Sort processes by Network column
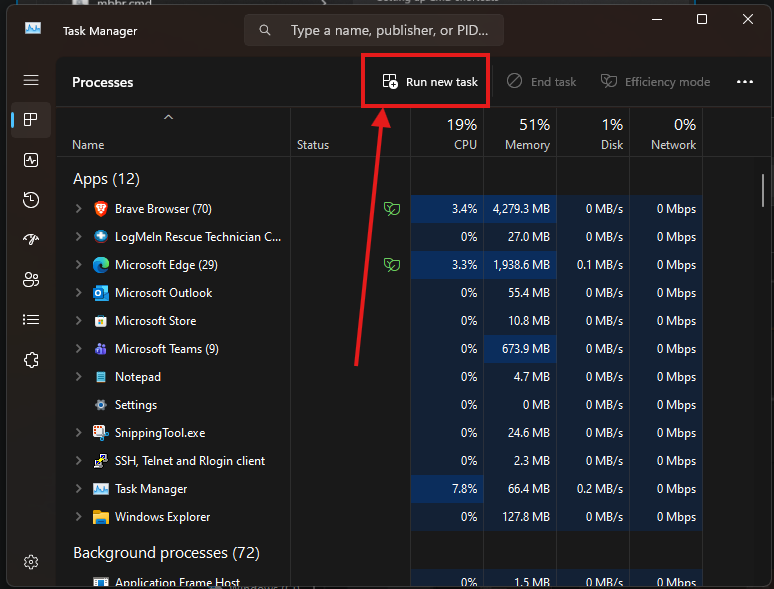This screenshot has height=589, width=774. (666, 132)
